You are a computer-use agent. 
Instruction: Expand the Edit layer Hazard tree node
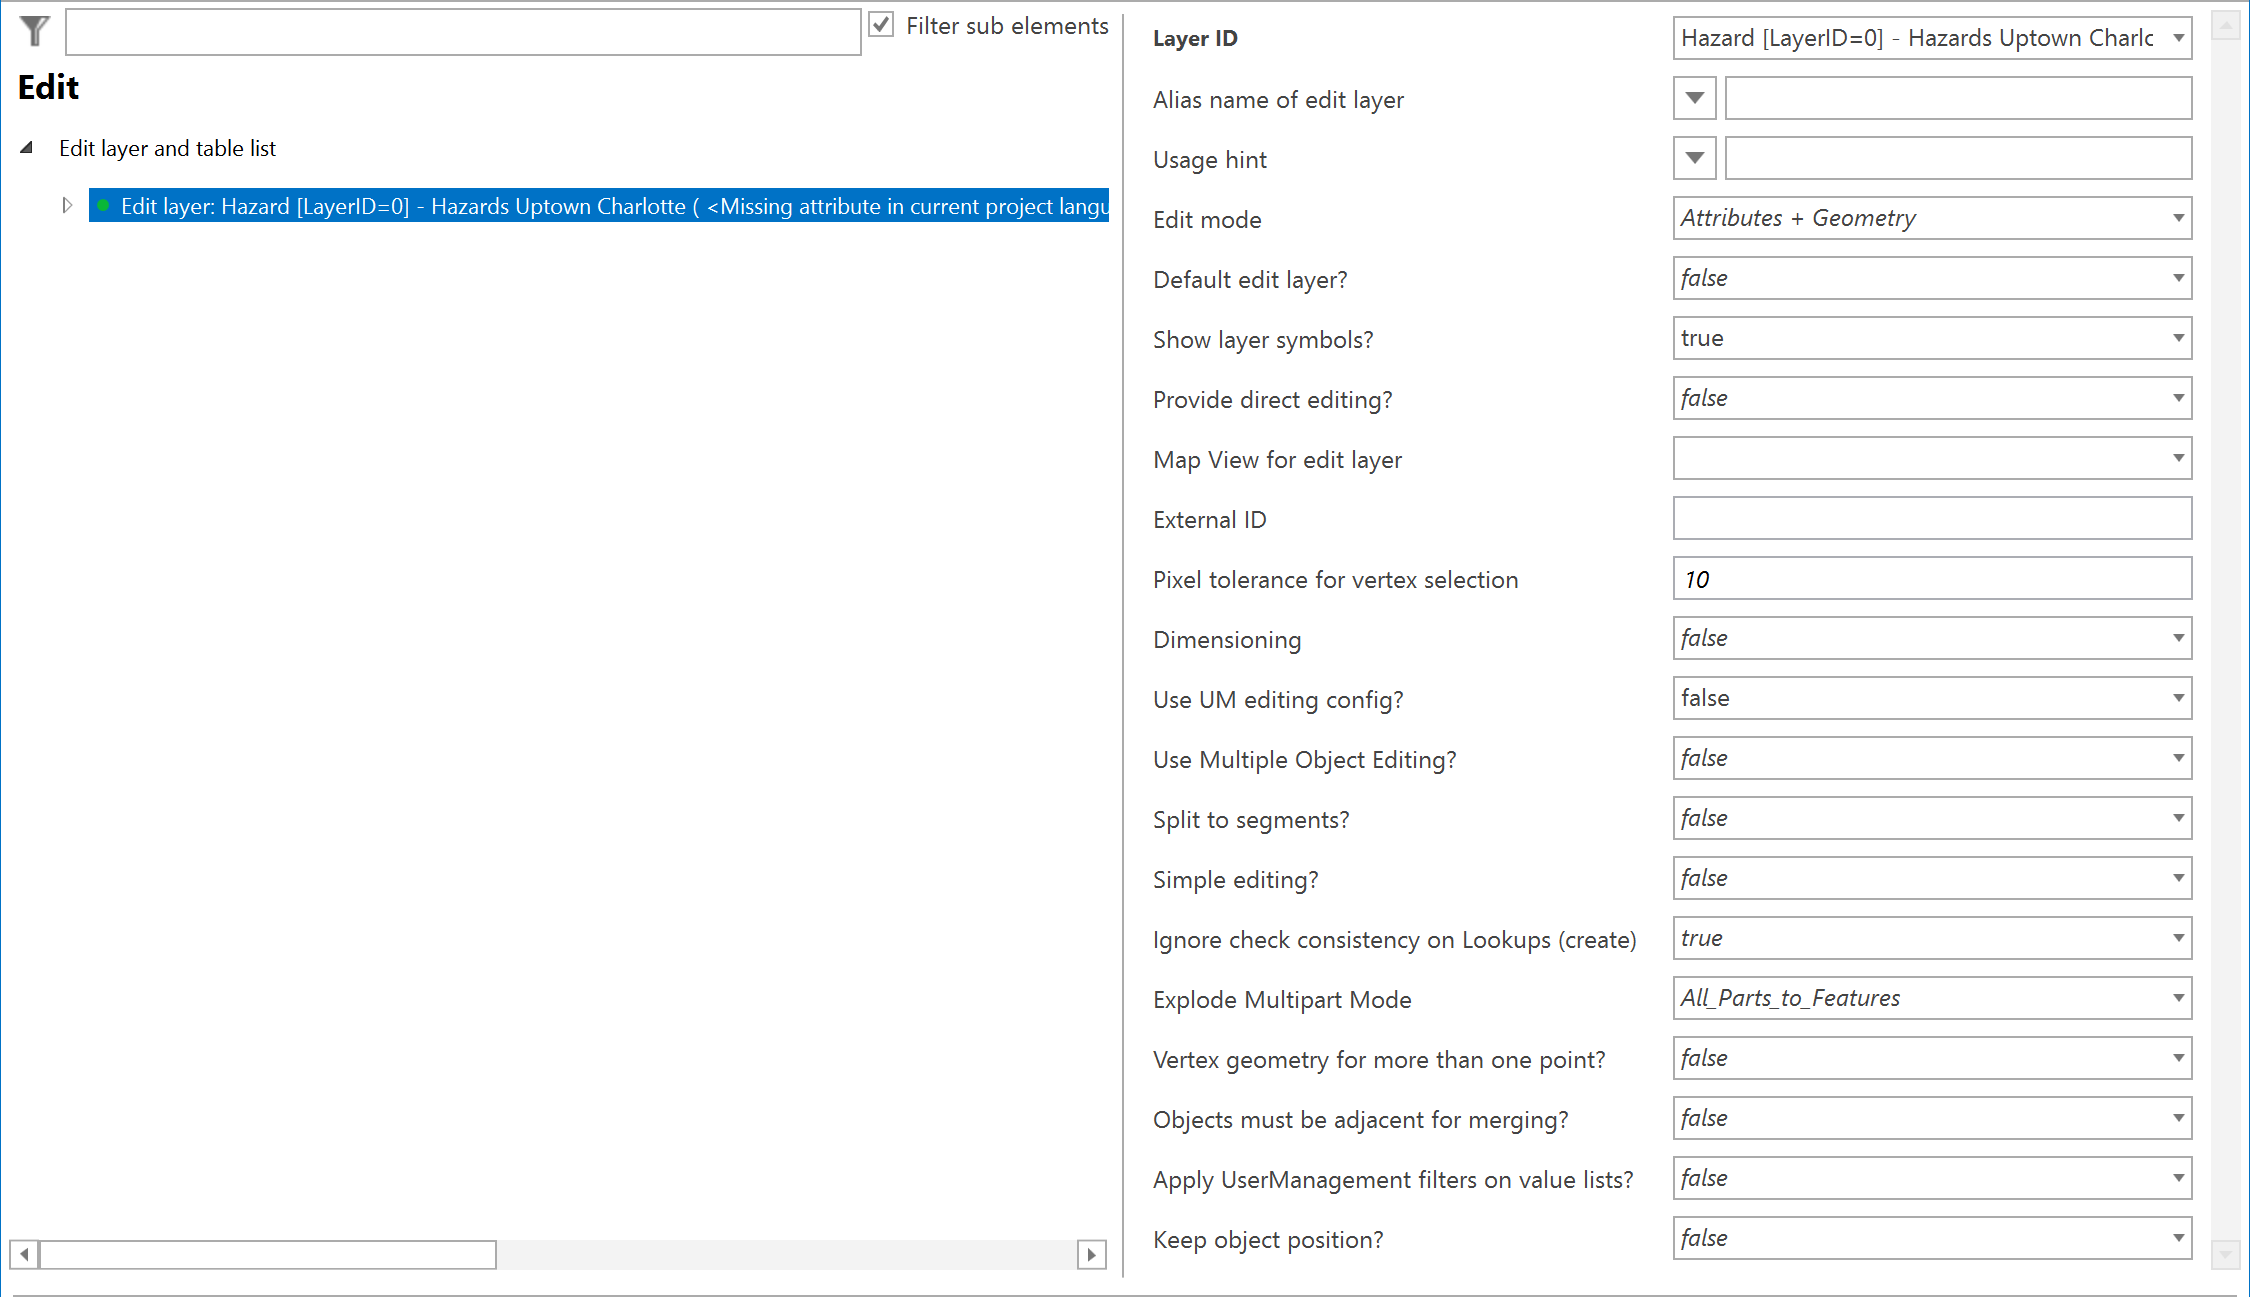pyautogui.click(x=67, y=205)
